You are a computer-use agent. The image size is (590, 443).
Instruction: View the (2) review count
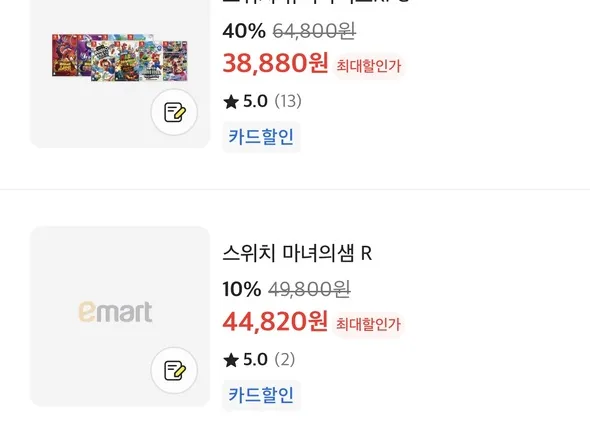(x=285, y=359)
